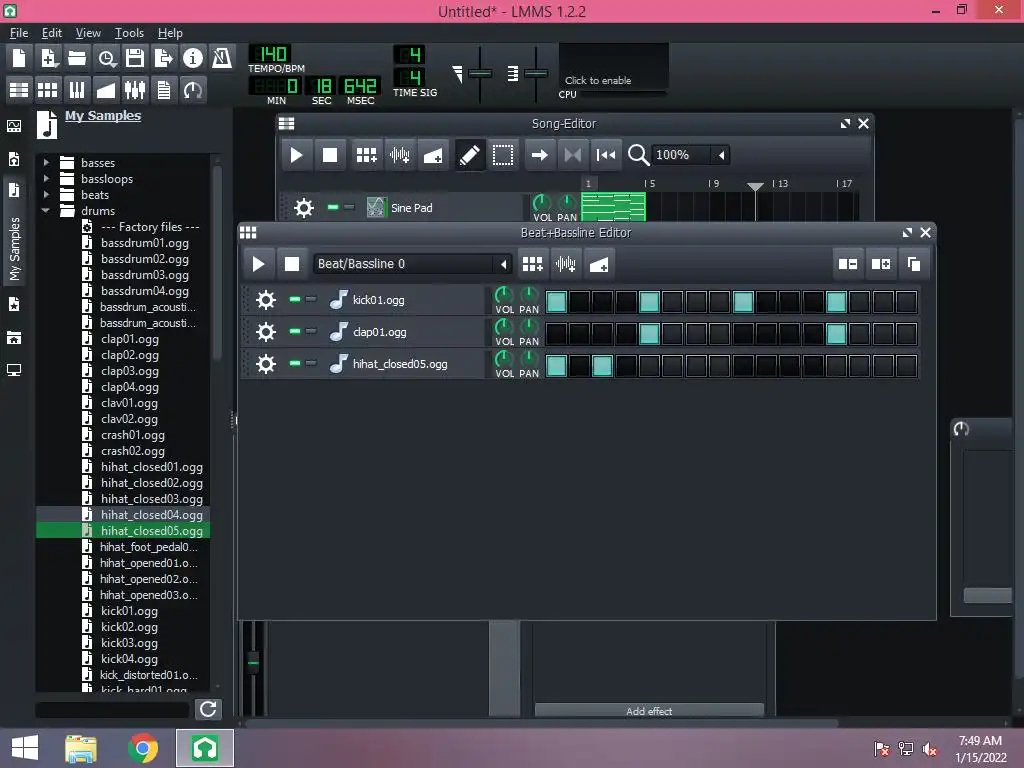Add automation track in Song-Editor
1024x768 pixels.
(x=433, y=155)
